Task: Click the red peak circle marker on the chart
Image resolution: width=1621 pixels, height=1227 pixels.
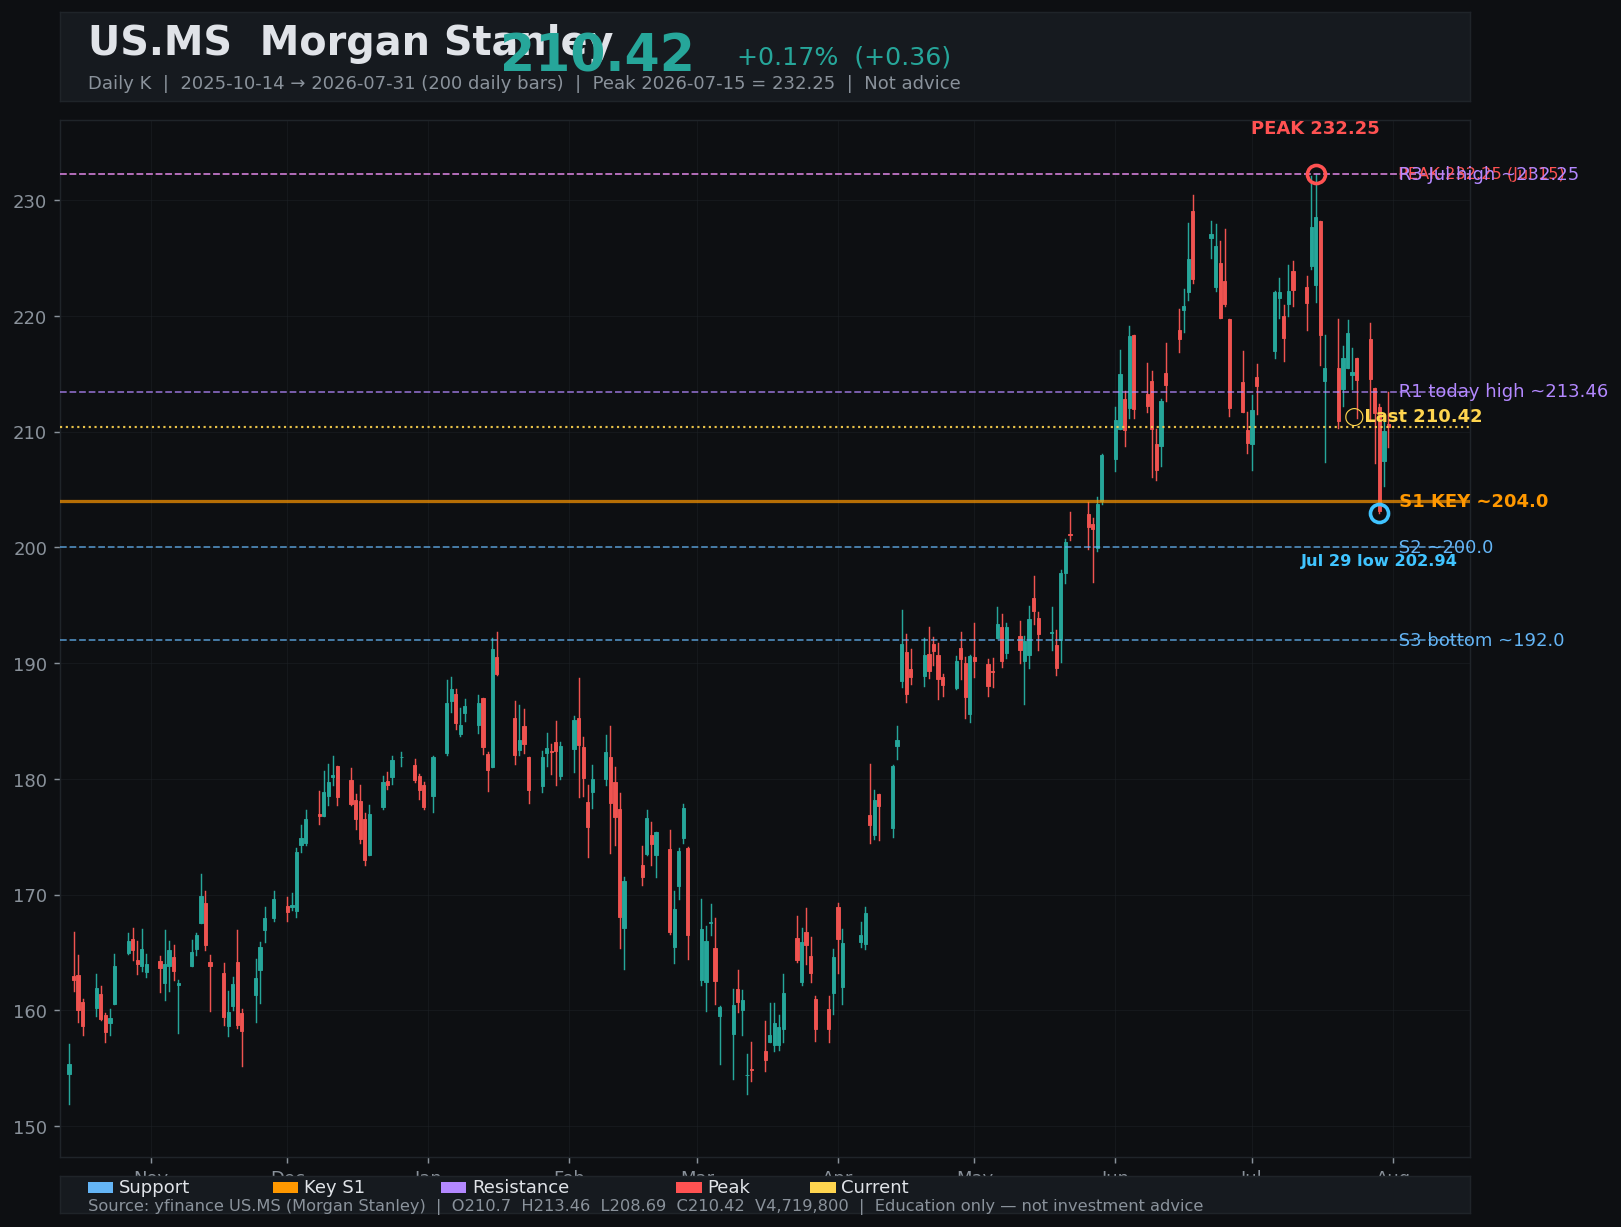Action: coord(1316,174)
